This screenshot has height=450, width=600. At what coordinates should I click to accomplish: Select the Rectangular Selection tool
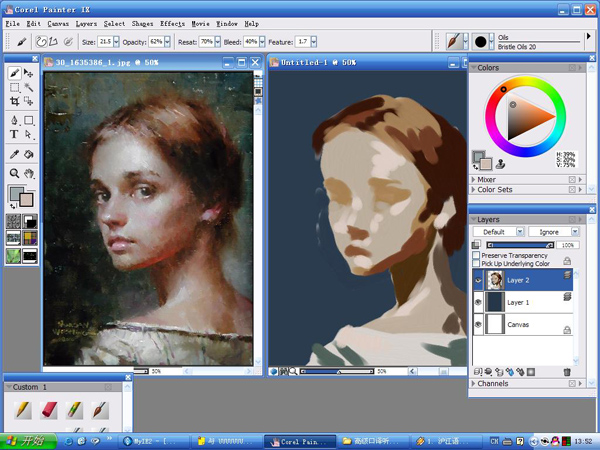15,87
